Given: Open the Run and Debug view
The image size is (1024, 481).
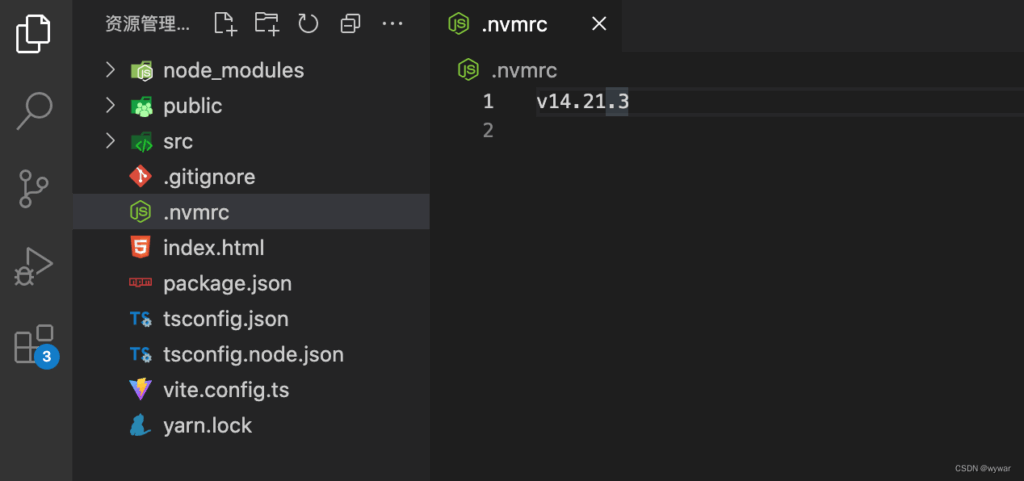Looking at the screenshot, I should point(33,266).
